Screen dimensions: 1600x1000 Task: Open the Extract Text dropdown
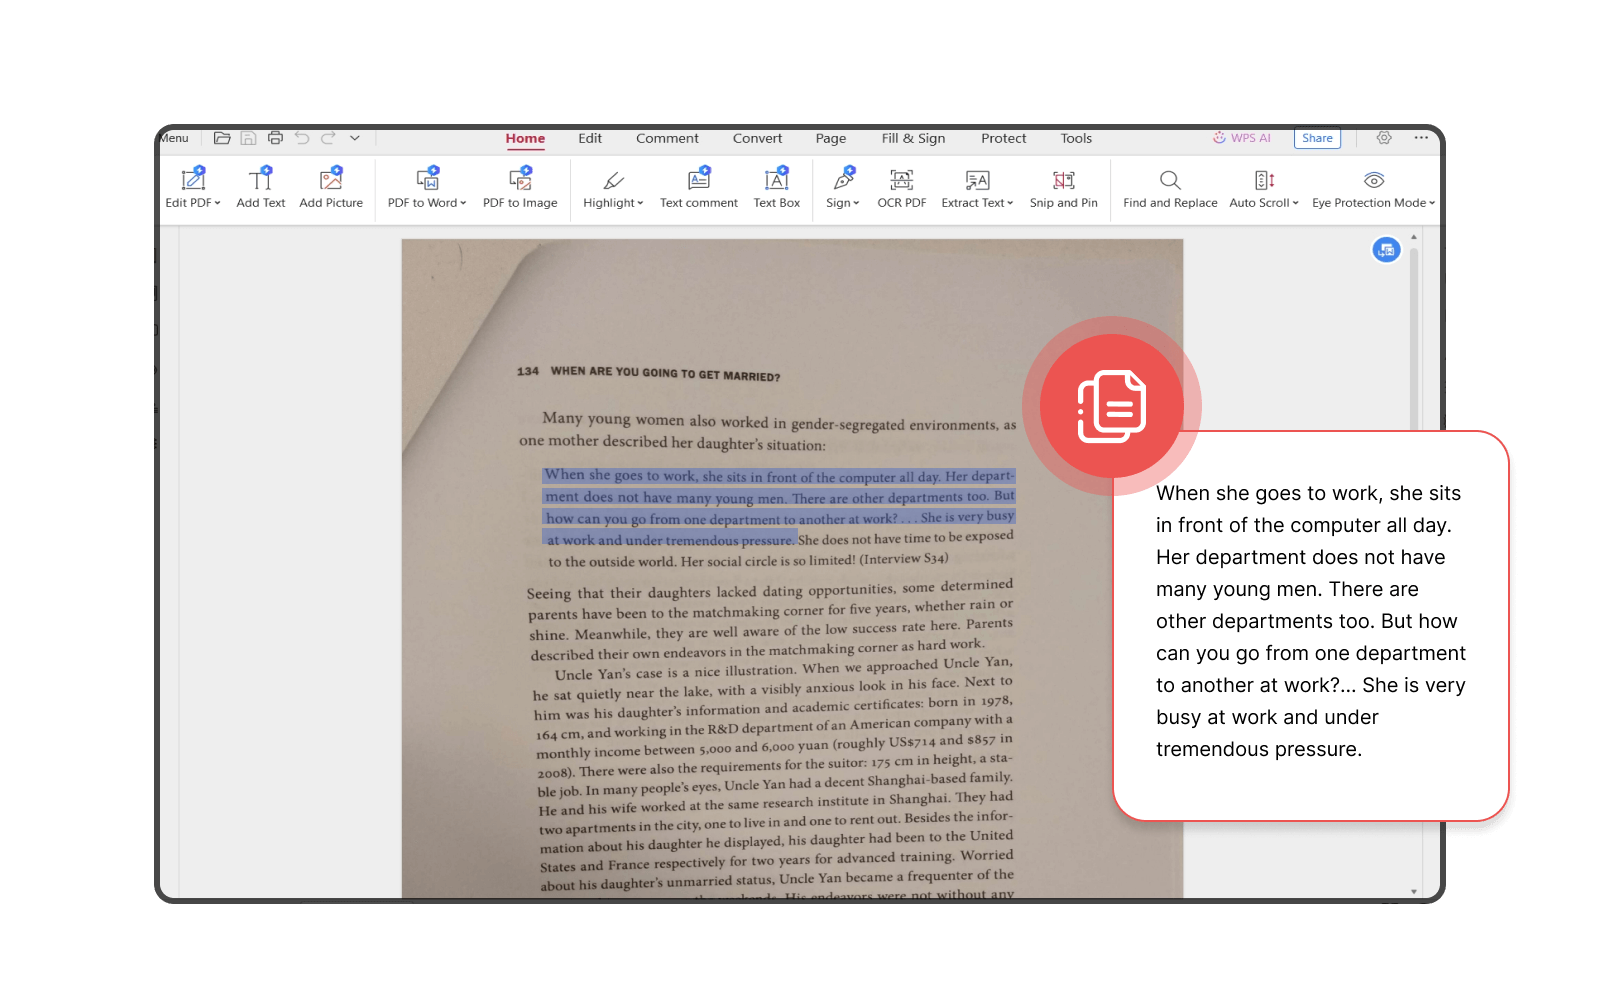click(977, 188)
